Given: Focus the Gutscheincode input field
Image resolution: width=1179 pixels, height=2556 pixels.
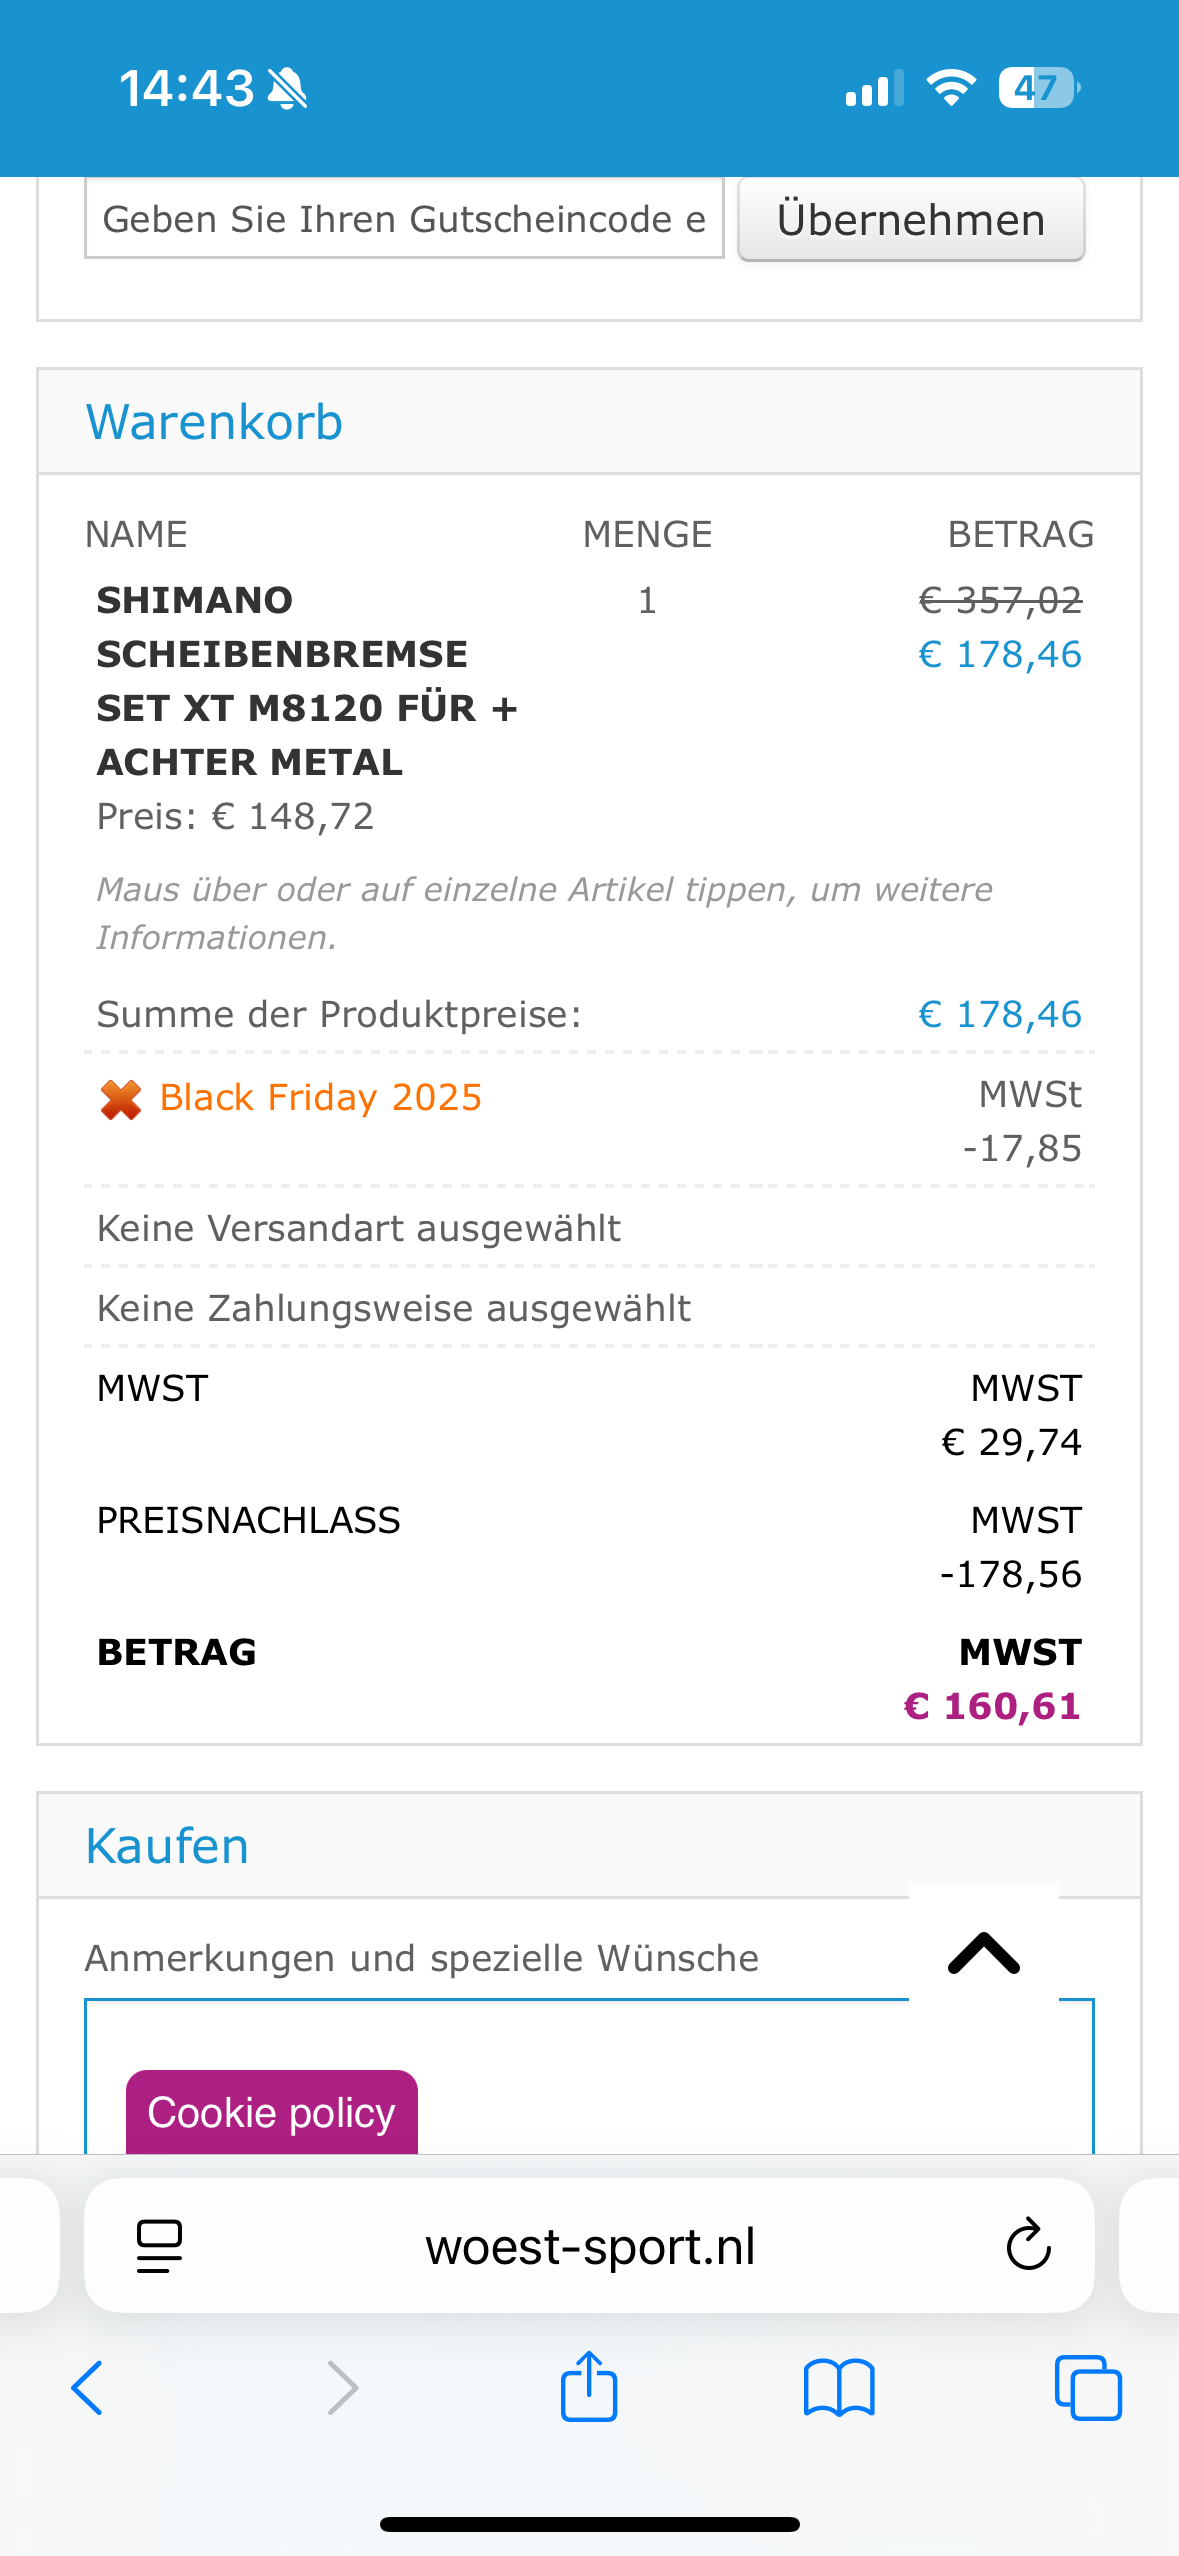Looking at the screenshot, I should pyautogui.click(x=404, y=219).
